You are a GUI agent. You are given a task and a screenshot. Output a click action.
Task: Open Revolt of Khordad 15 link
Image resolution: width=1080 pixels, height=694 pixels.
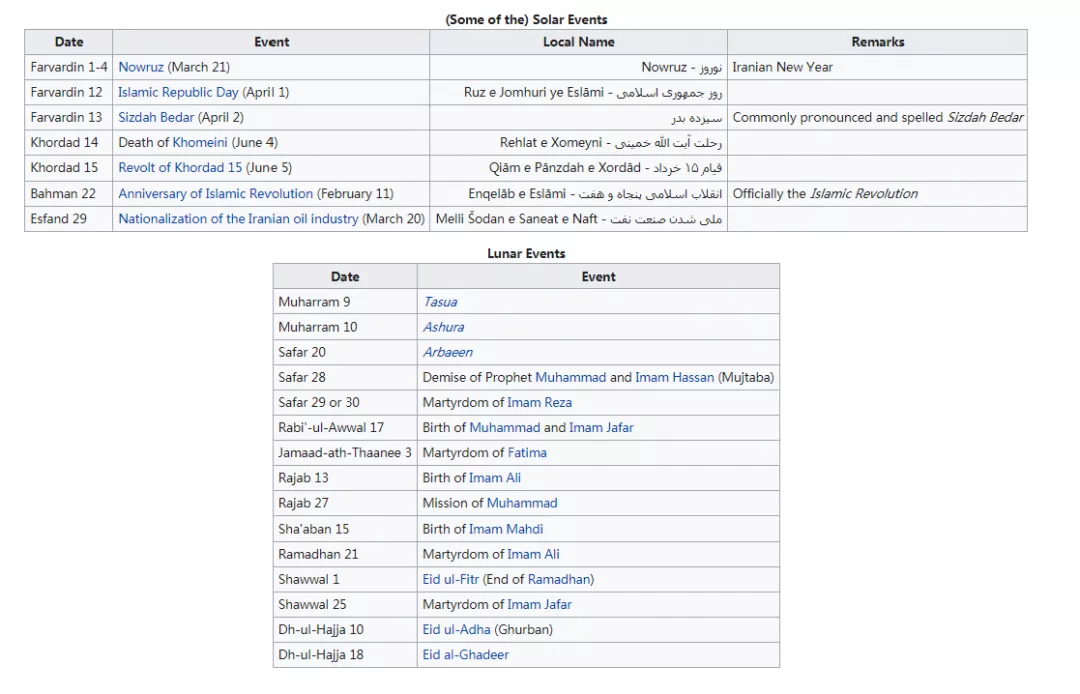click(x=180, y=168)
